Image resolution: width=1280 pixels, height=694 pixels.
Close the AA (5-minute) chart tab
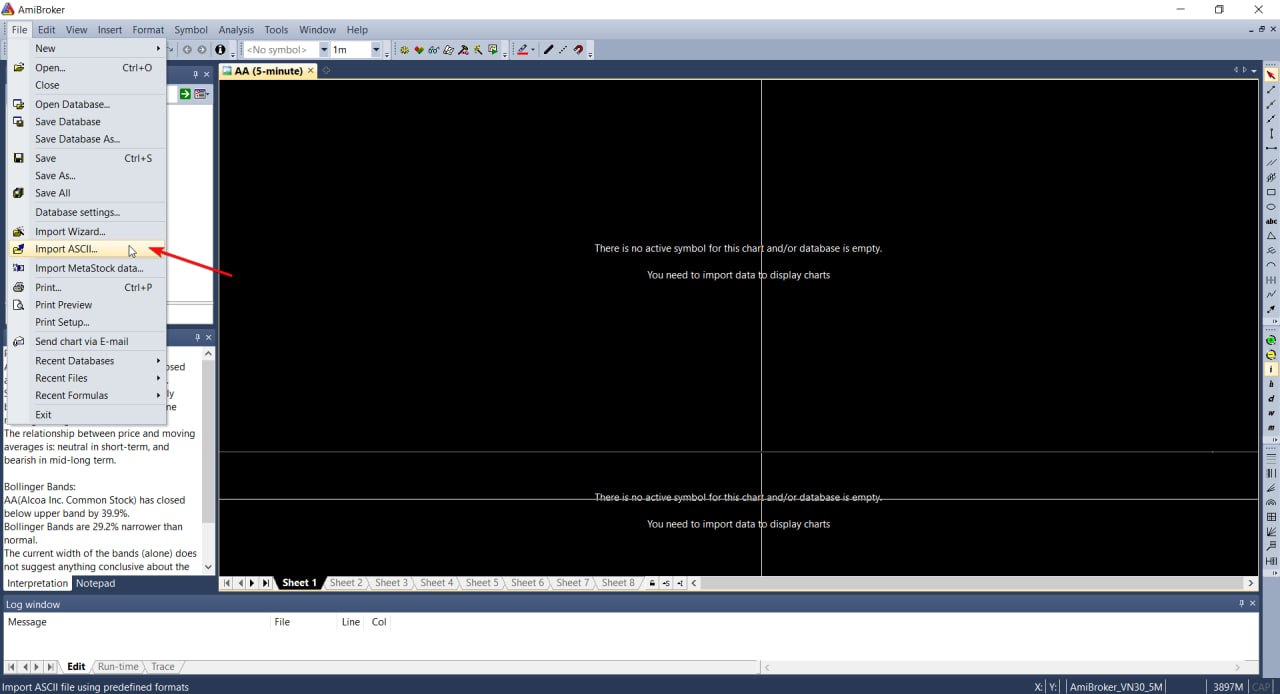click(311, 71)
